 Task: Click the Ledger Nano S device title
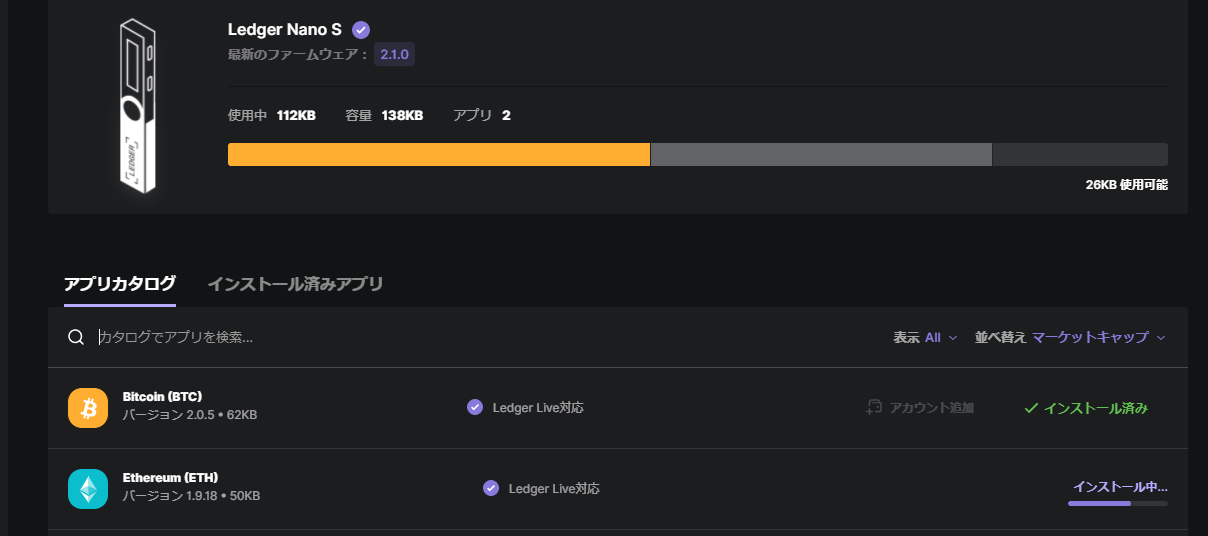(x=285, y=30)
